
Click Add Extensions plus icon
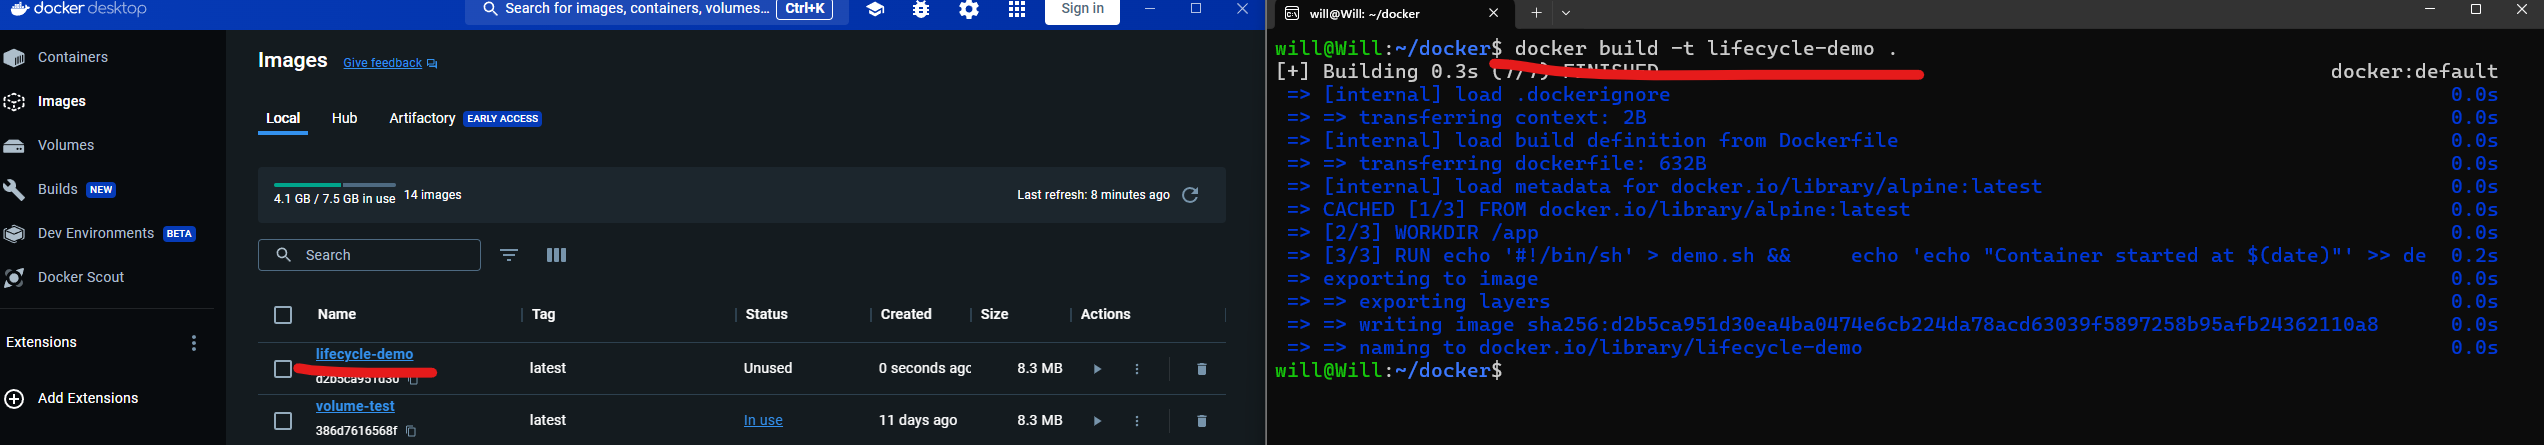click(14, 399)
